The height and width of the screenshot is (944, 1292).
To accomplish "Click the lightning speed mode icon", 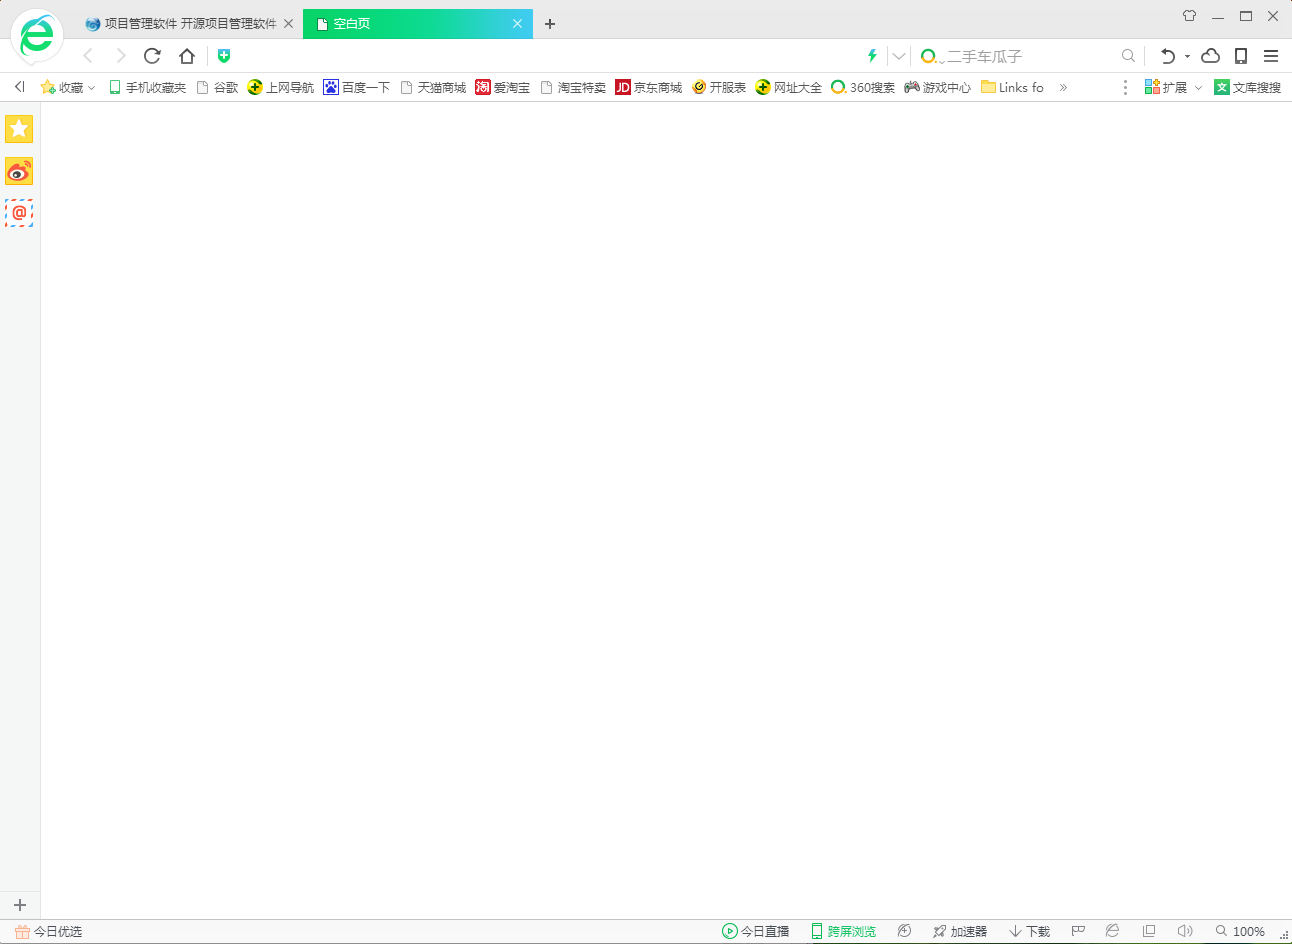I will point(872,56).
